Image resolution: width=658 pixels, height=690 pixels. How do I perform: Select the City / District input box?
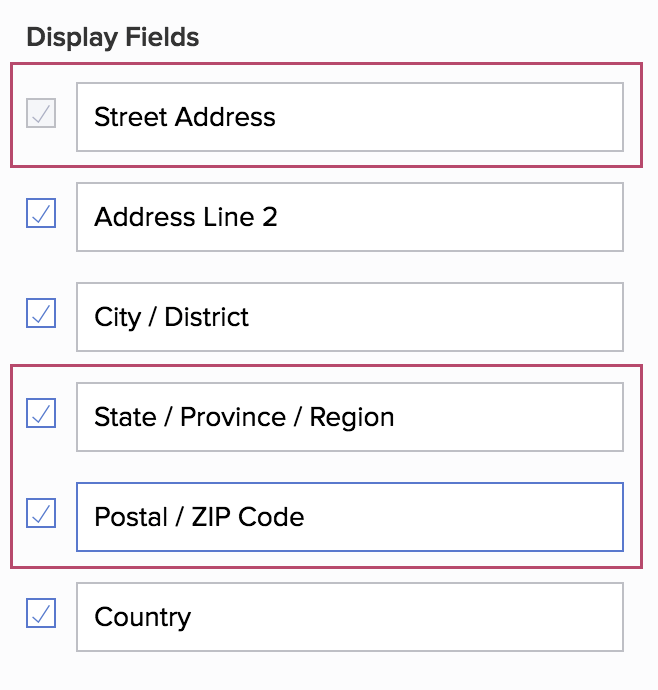pyautogui.click(x=349, y=317)
